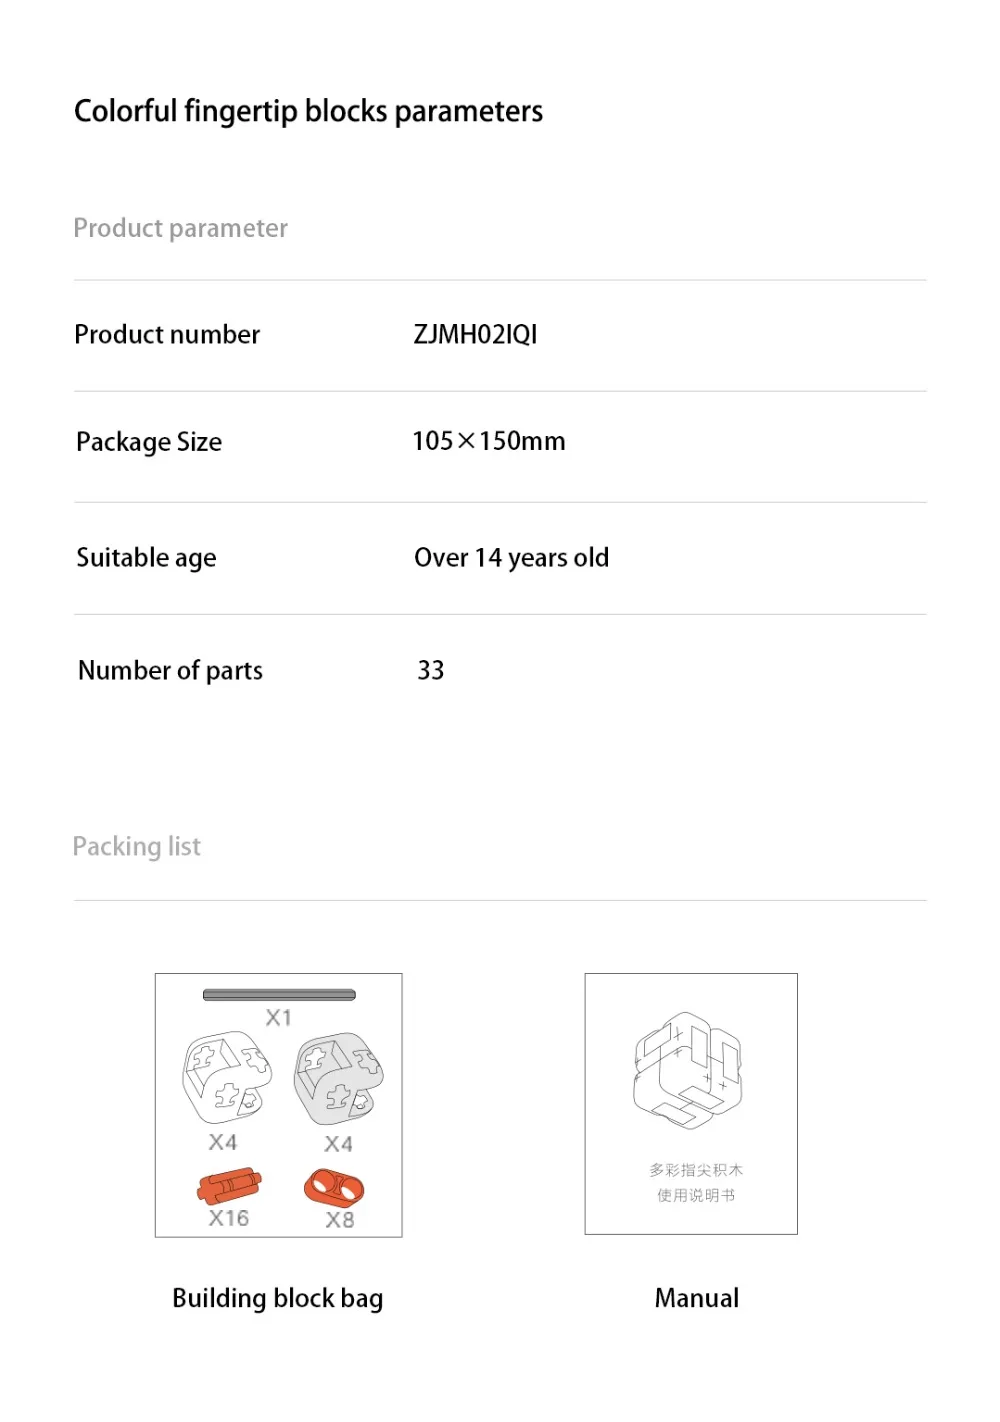Click the white outlined block piece icon
Screen dimensions: 1000x1422
[226, 1077]
